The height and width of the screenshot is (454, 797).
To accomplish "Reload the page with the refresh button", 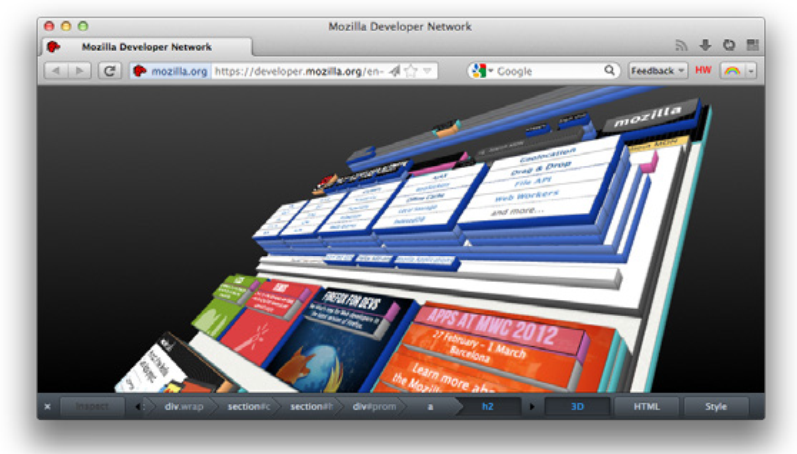I will (109, 71).
